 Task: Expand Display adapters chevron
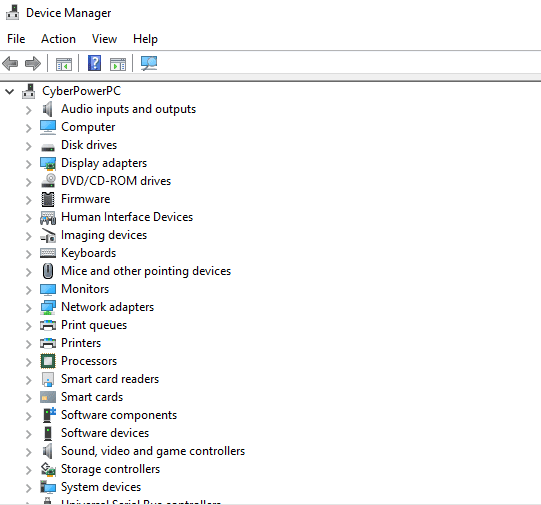pyautogui.click(x=29, y=164)
